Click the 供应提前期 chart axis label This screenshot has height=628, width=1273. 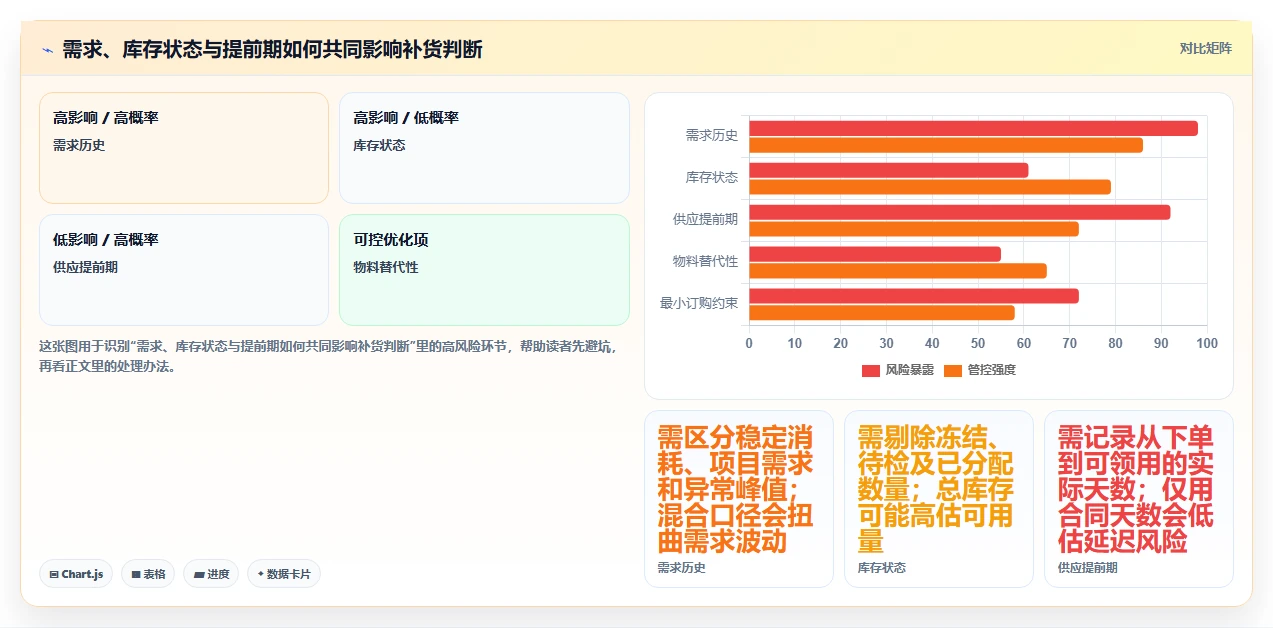coord(706,219)
